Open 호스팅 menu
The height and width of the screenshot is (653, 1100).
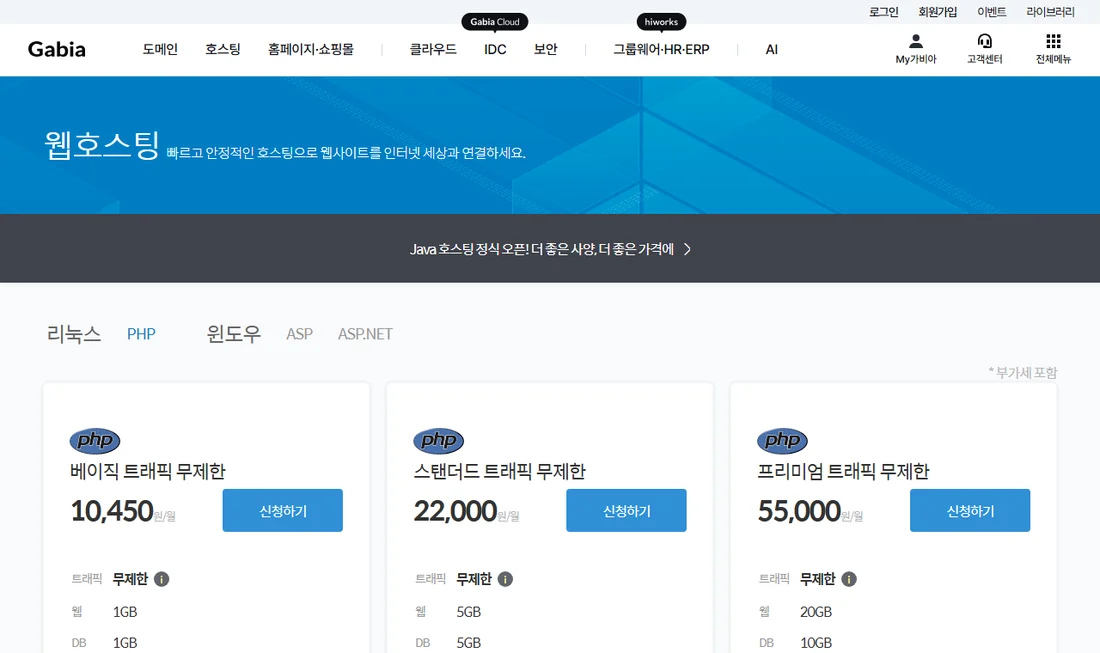(x=222, y=49)
